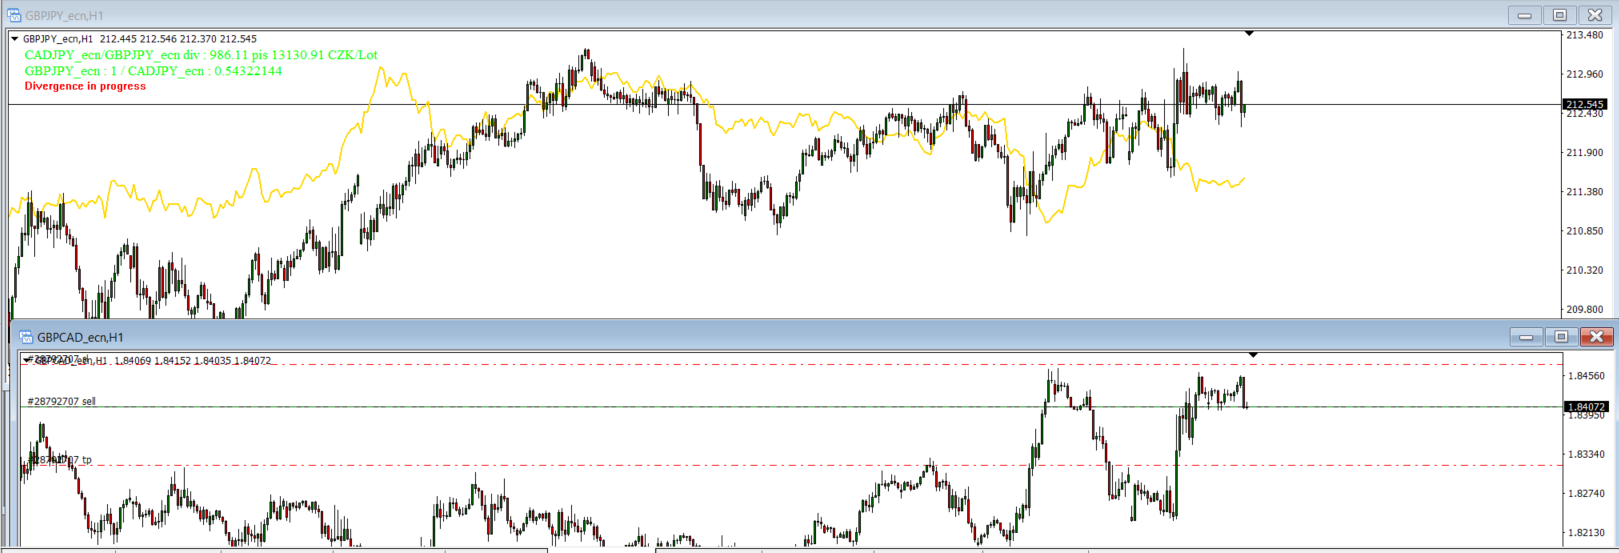The image size is (1619, 553).
Task: Click the 1.84560 price scale value
Action: coord(1587,376)
